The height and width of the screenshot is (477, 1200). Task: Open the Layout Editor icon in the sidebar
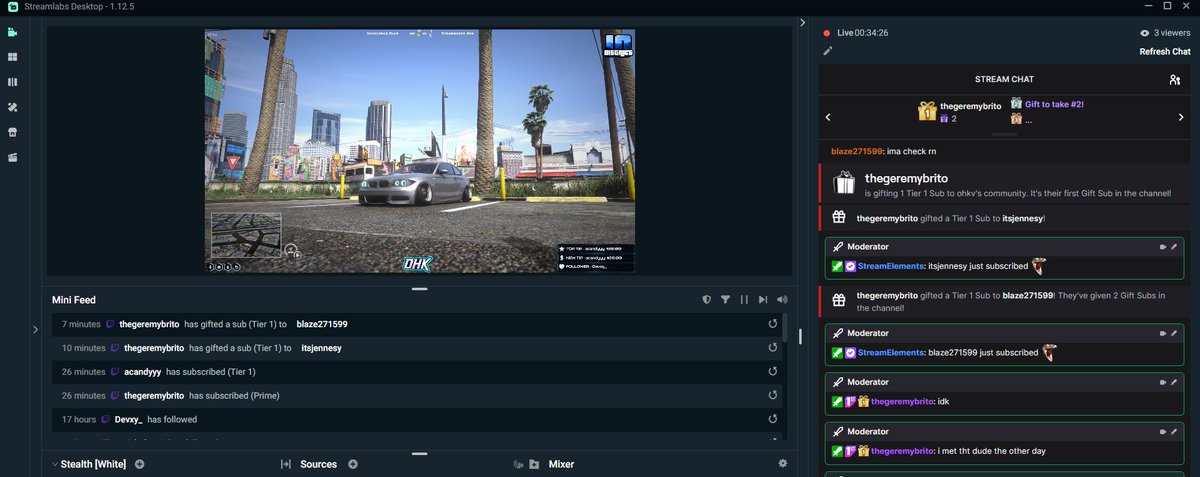pyautogui.click(x=13, y=57)
